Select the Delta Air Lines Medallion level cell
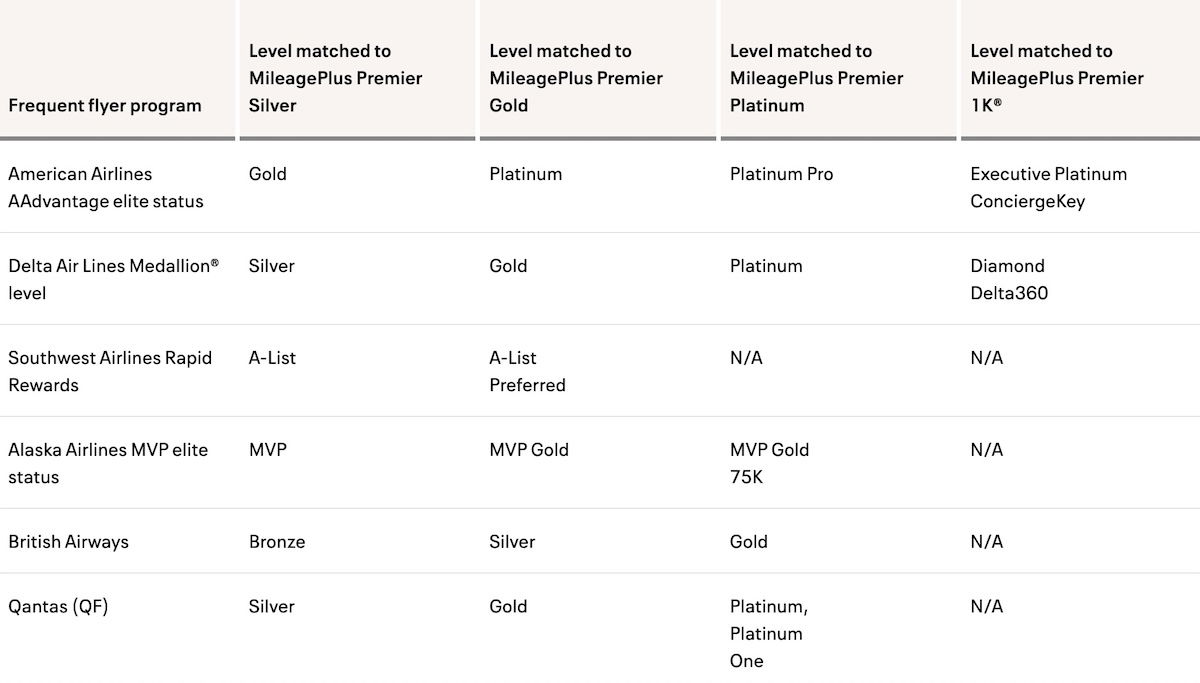 pos(113,279)
